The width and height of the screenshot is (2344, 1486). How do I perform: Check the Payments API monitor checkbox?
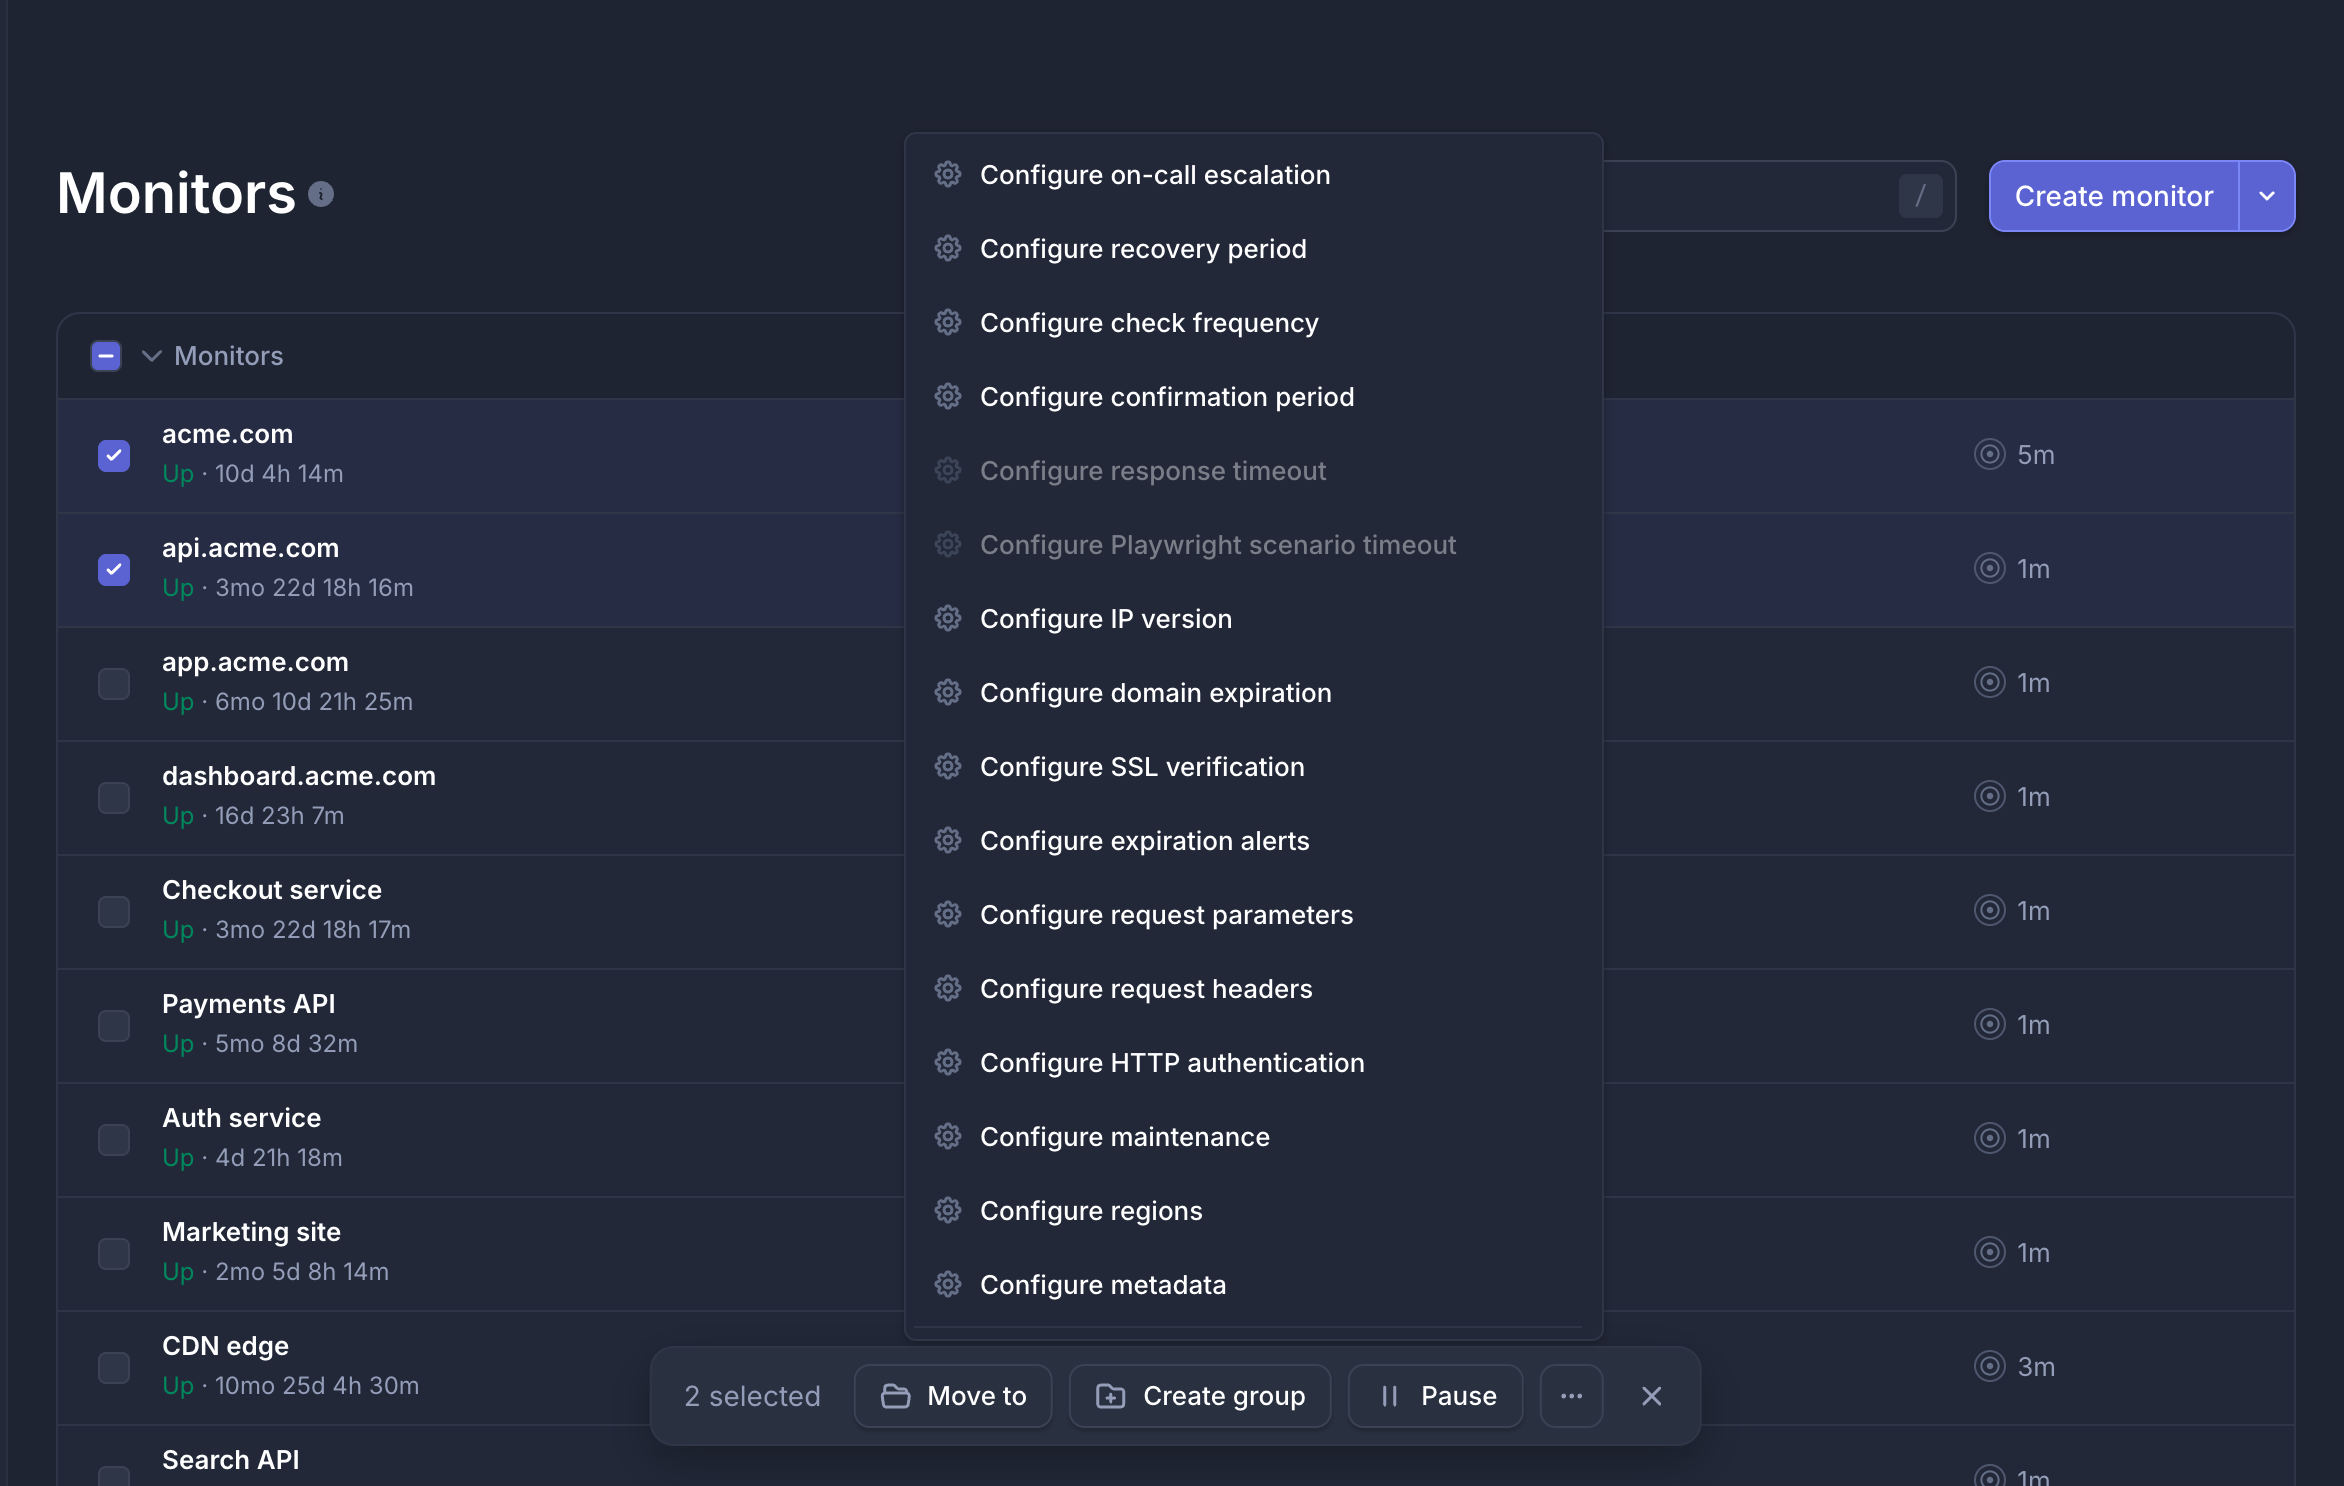pos(114,1026)
